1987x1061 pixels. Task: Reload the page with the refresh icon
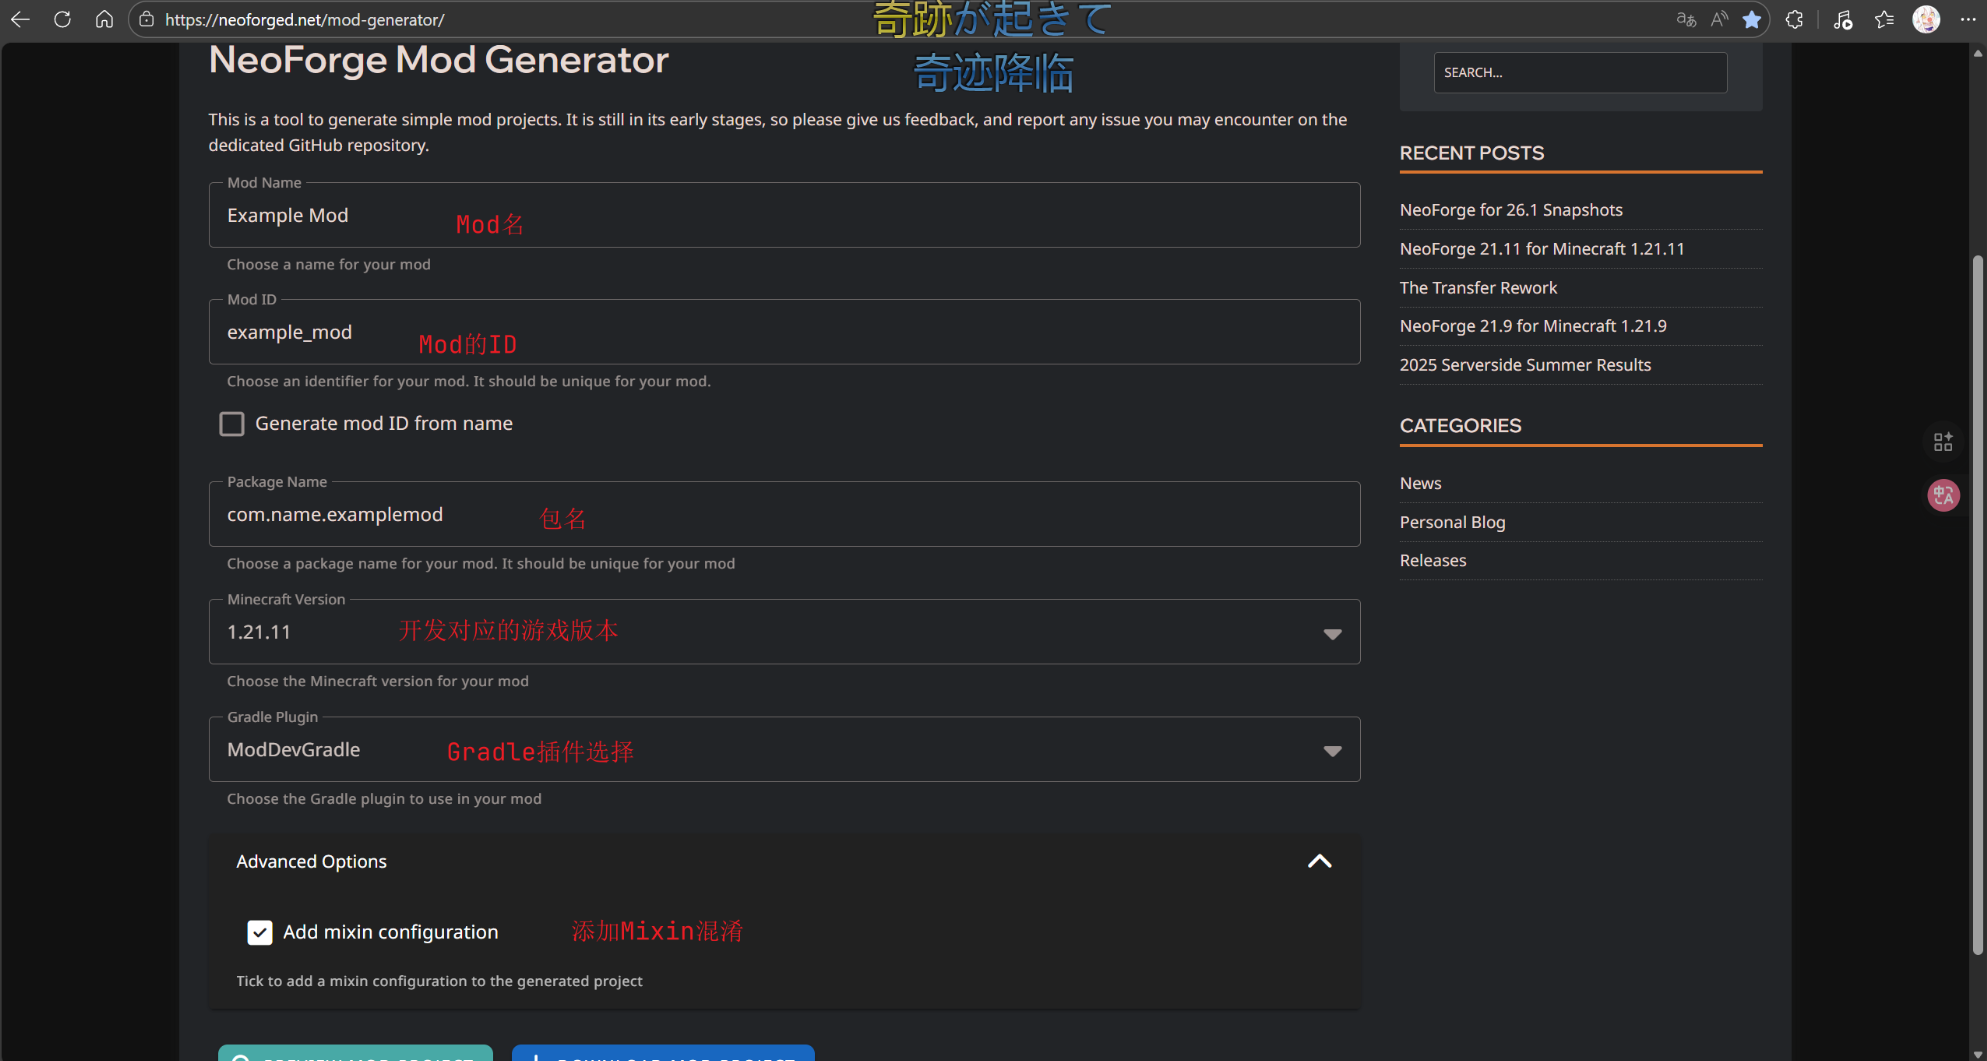62,19
